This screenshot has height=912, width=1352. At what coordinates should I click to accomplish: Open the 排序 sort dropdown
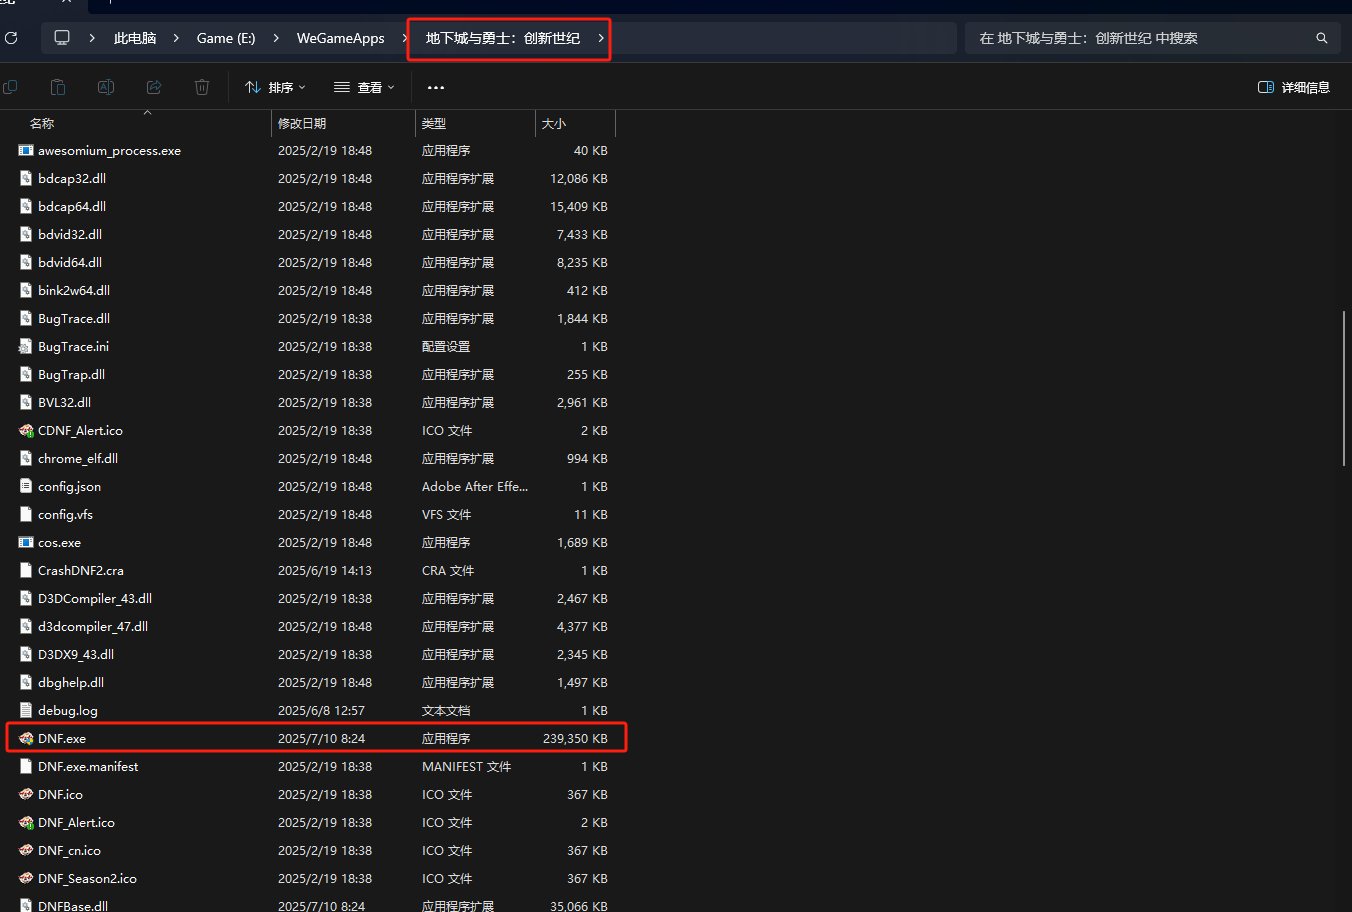(x=275, y=87)
